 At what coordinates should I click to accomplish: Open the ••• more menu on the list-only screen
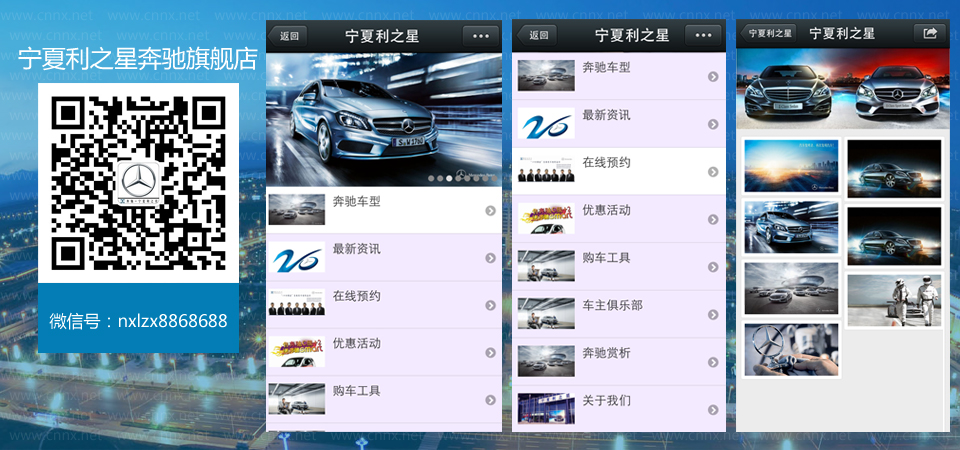pyautogui.click(x=703, y=36)
